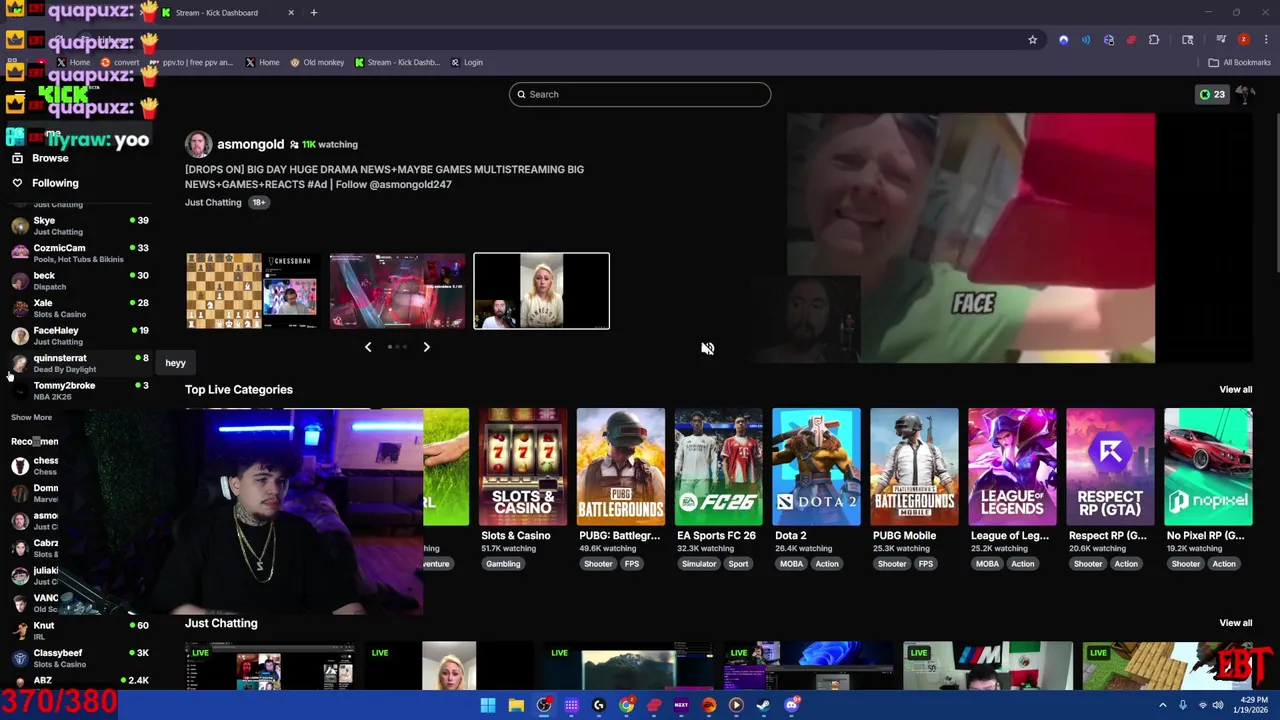Open the chess board featured thumbnail
Screen dimensions: 1280x720
click(253, 291)
